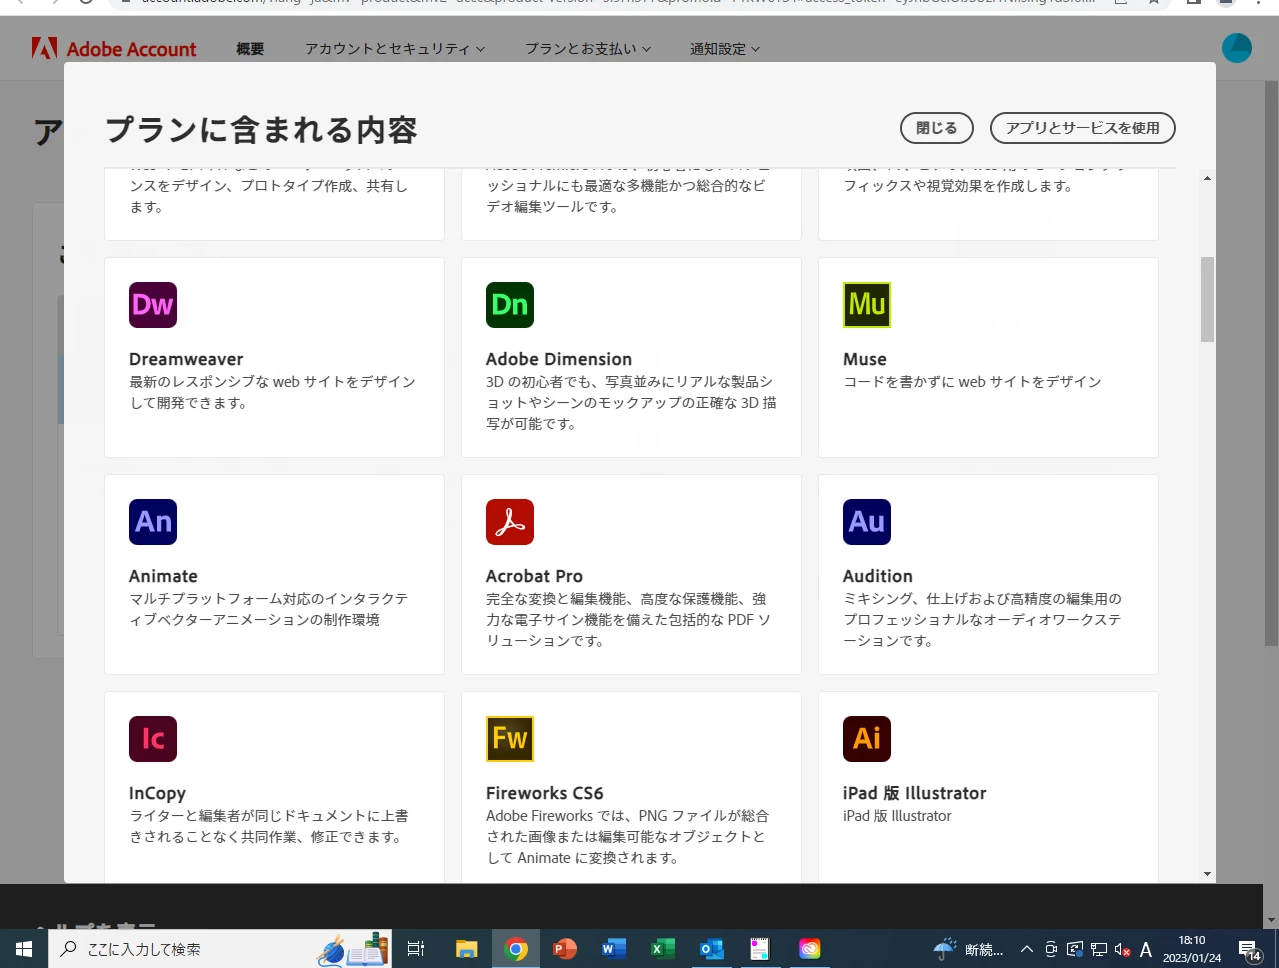This screenshot has height=968, width=1279.
Task: Open Outlook from the taskbar
Action: click(x=711, y=949)
